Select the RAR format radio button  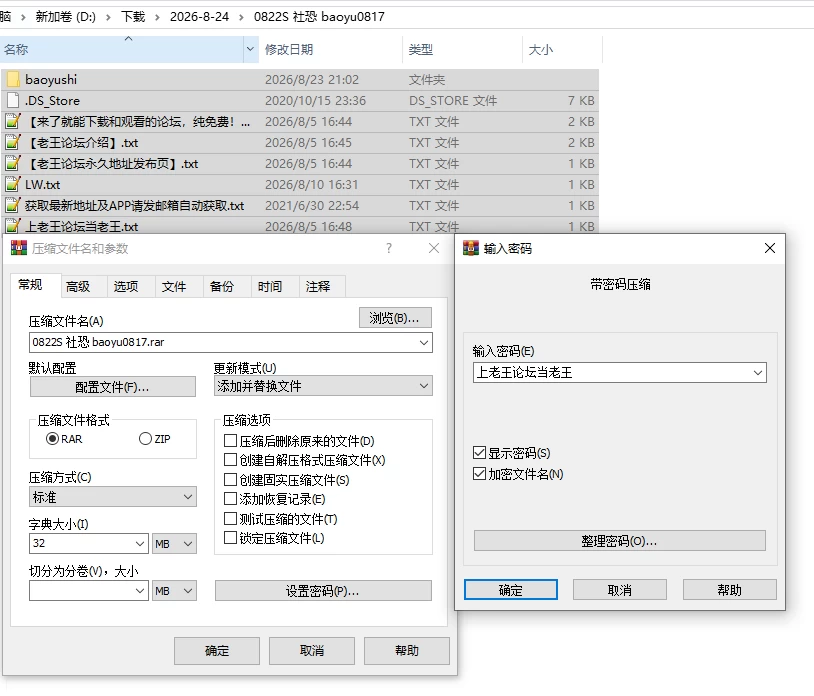tap(52, 439)
